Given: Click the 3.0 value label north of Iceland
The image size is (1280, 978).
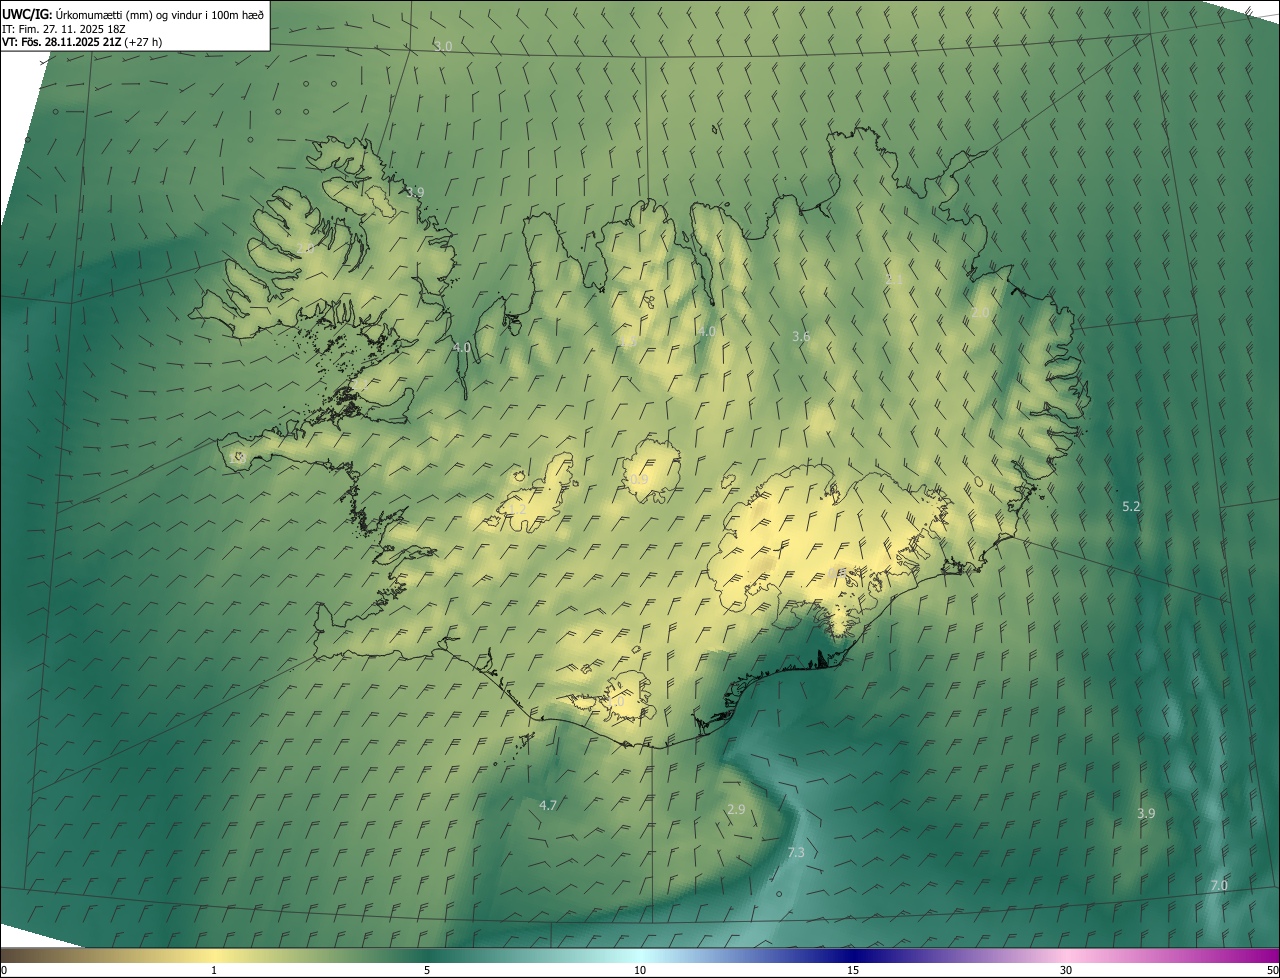Looking at the screenshot, I should (x=443, y=47).
